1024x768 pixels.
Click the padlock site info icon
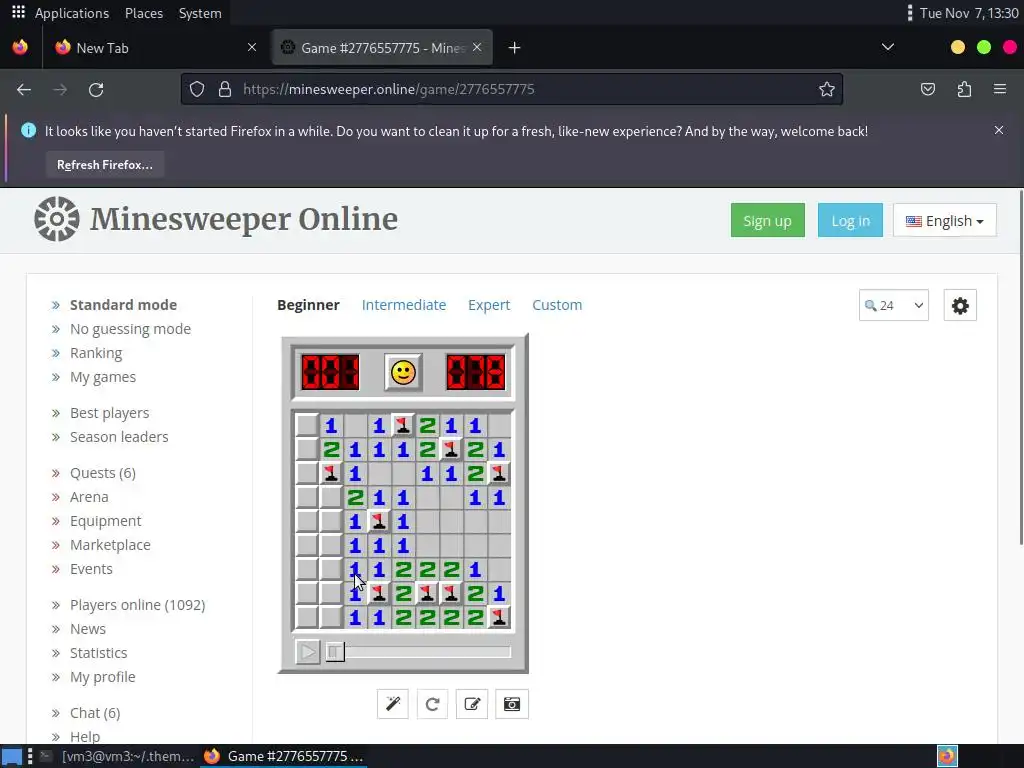tap(225, 89)
